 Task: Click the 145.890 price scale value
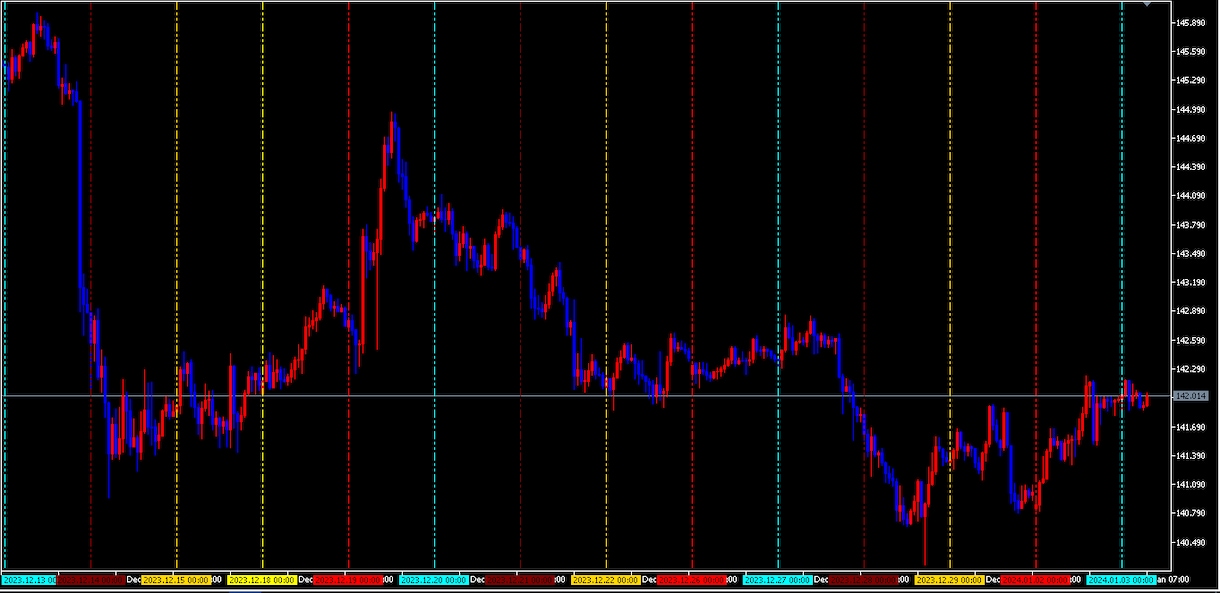tap(1191, 22)
